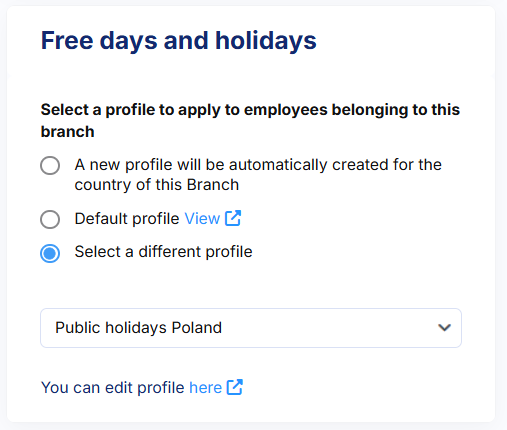Click the word branch in the bold subheading
This screenshot has height=430, width=507.
coord(67,132)
